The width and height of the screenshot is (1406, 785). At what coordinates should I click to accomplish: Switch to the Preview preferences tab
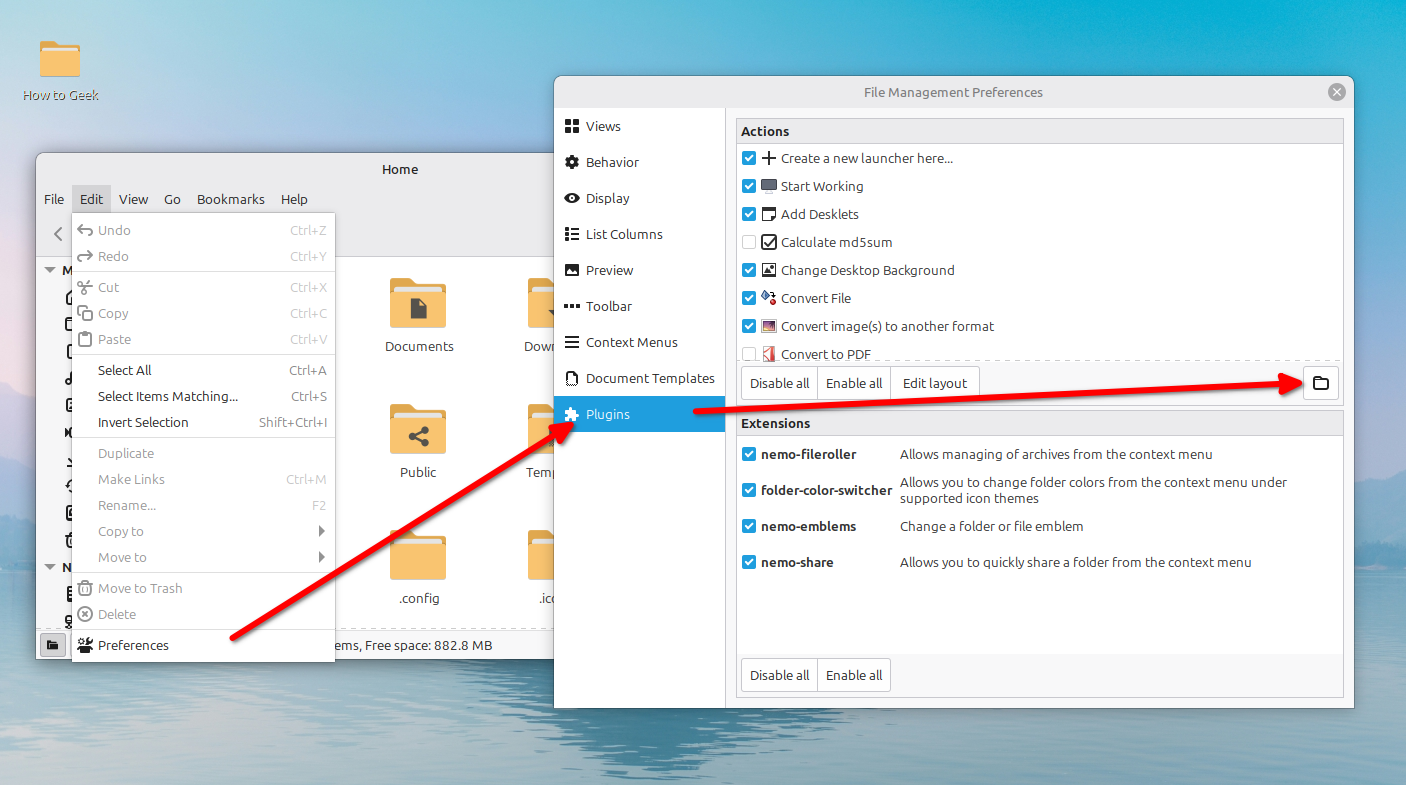point(639,270)
